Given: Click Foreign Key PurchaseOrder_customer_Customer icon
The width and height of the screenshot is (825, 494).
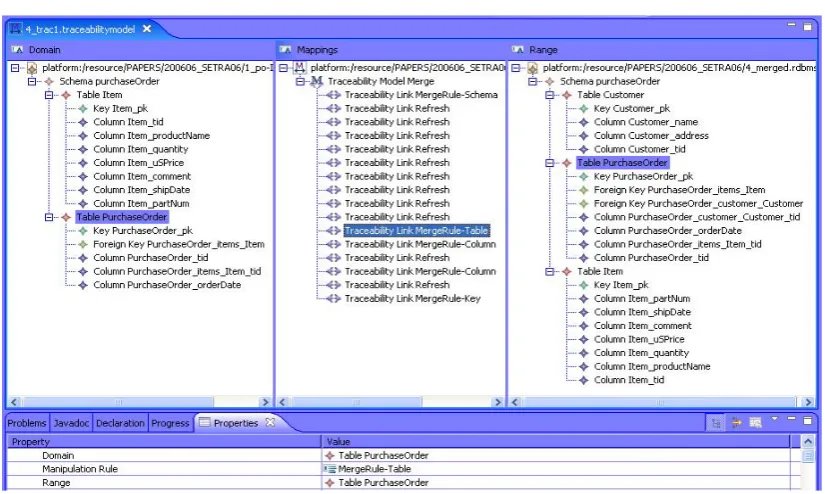Looking at the screenshot, I should pos(584,204).
